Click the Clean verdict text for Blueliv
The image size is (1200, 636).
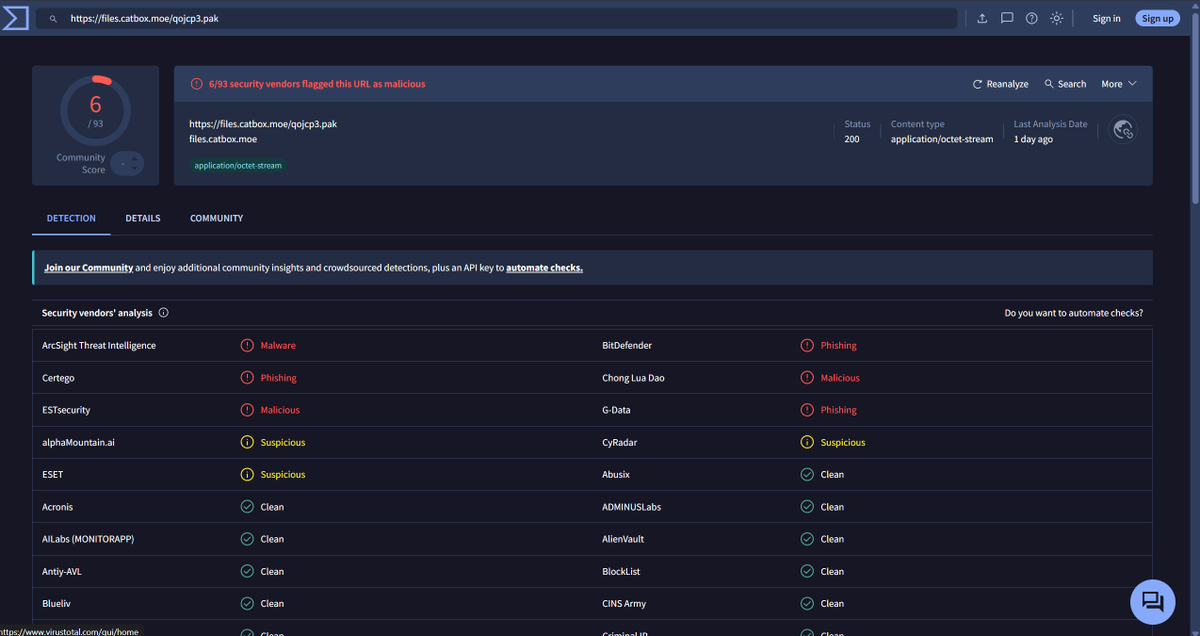click(272, 604)
